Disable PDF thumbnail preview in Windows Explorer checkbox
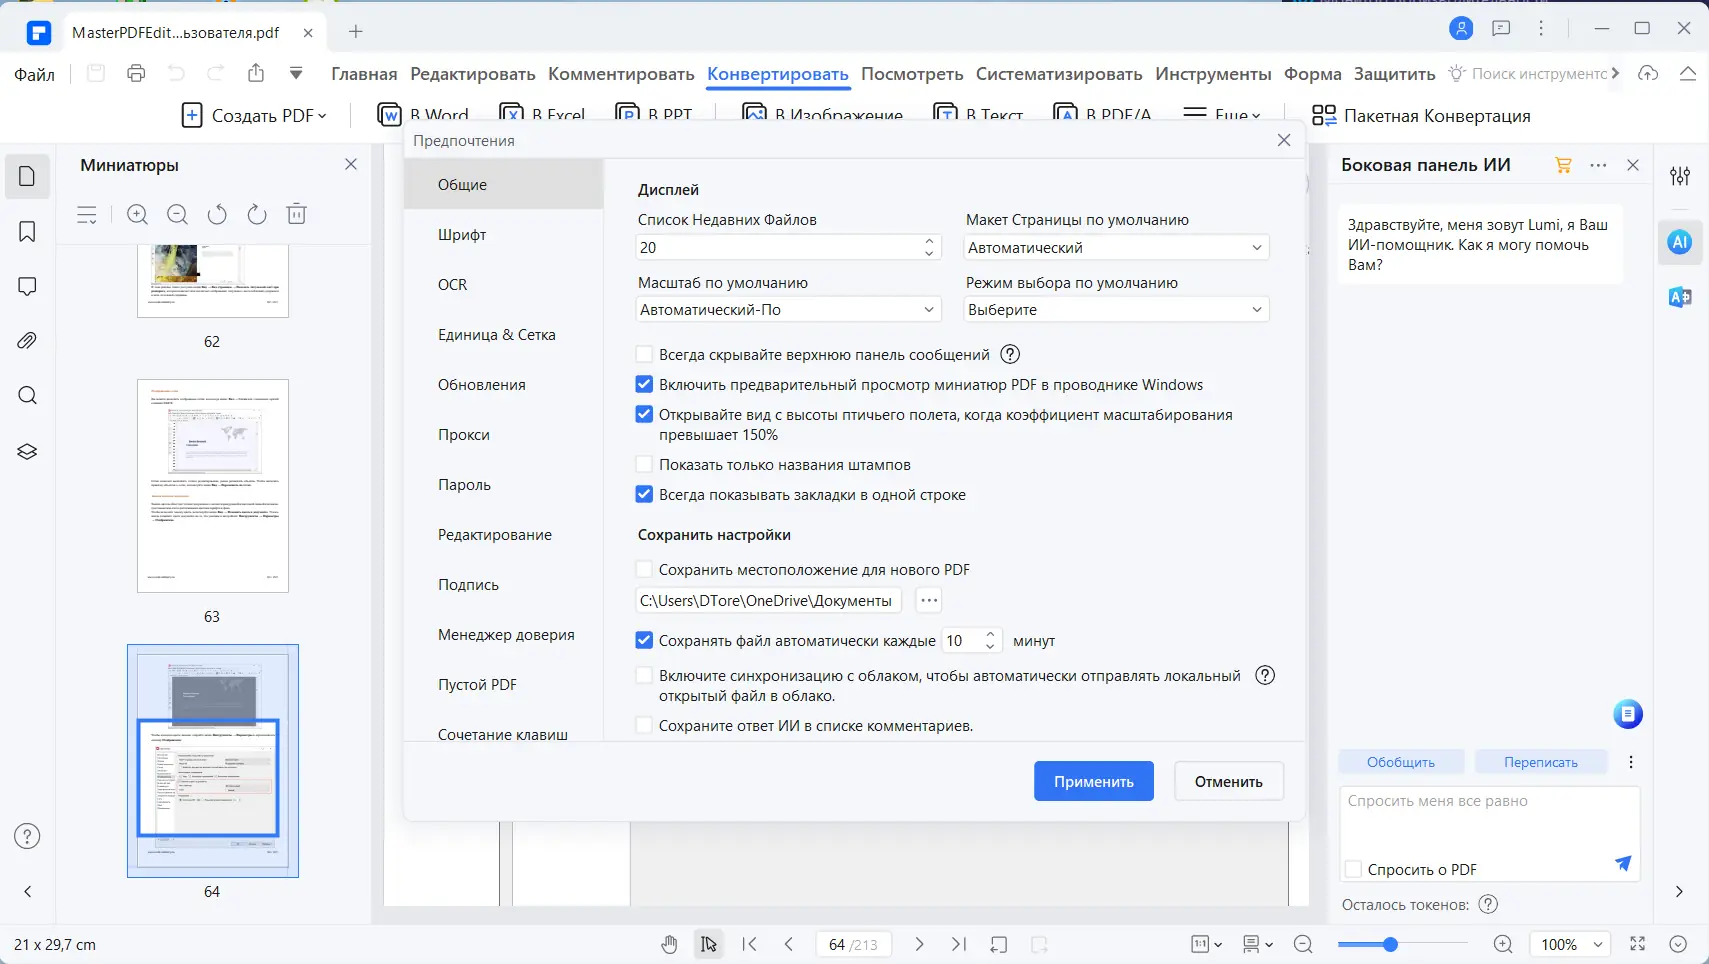The width and height of the screenshot is (1709, 964). [x=644, y=384]
